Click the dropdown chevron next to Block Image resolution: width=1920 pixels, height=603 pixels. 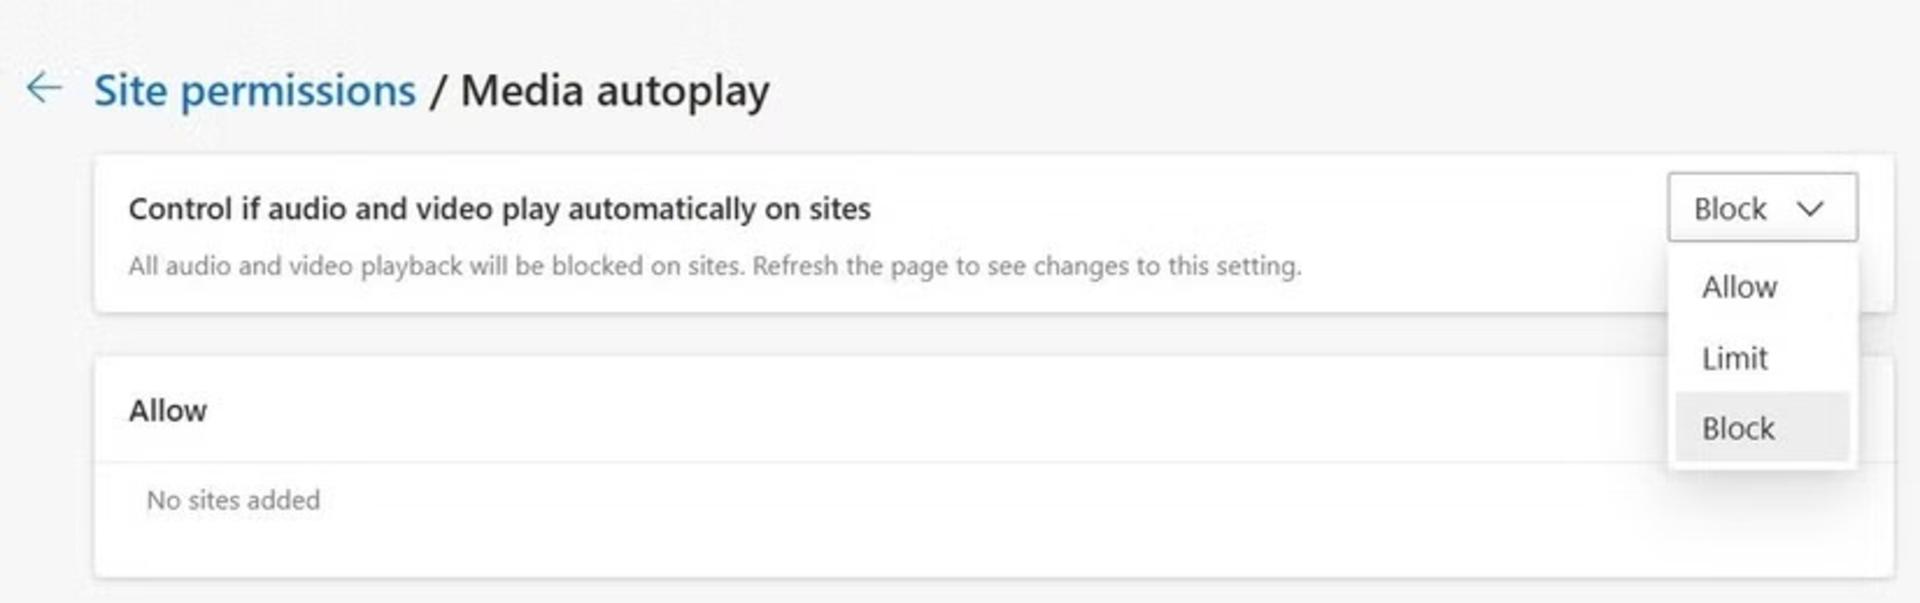pos(1810,209)
